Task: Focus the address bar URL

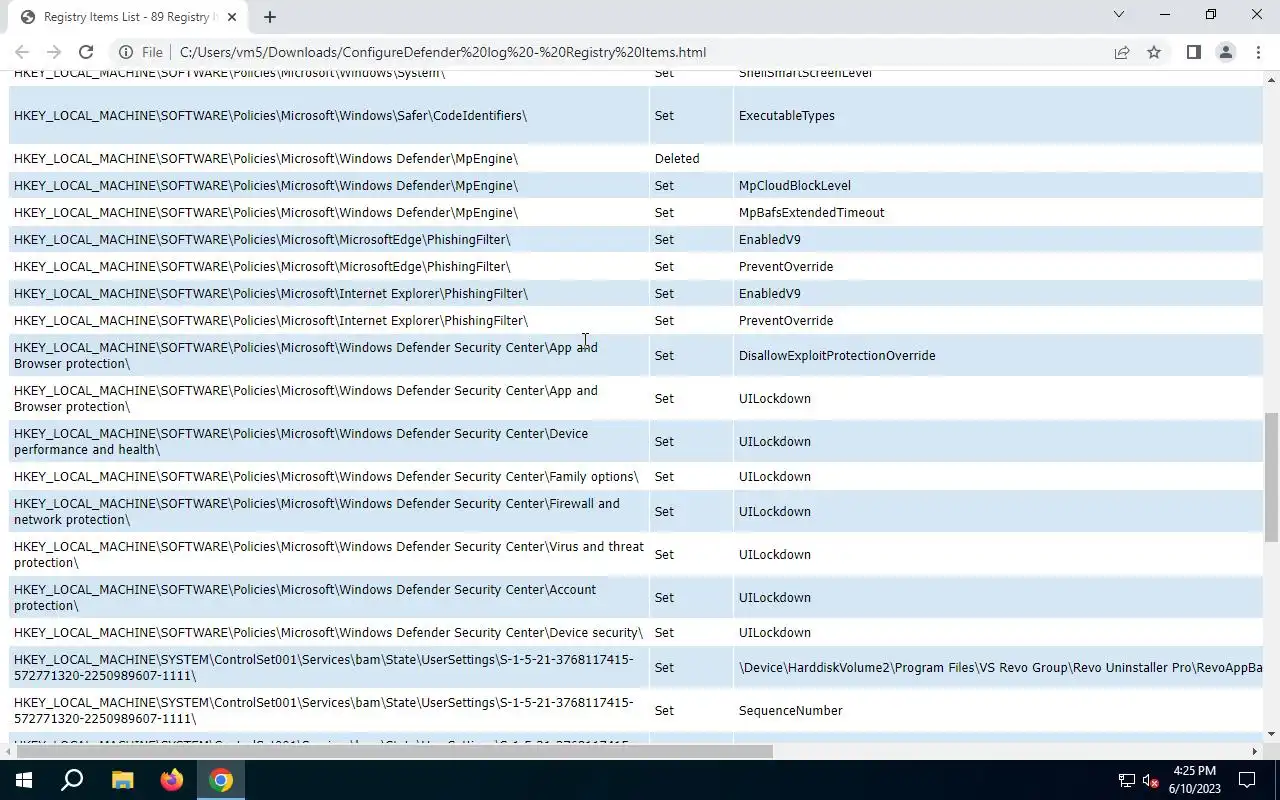Action: pos(443,52)
